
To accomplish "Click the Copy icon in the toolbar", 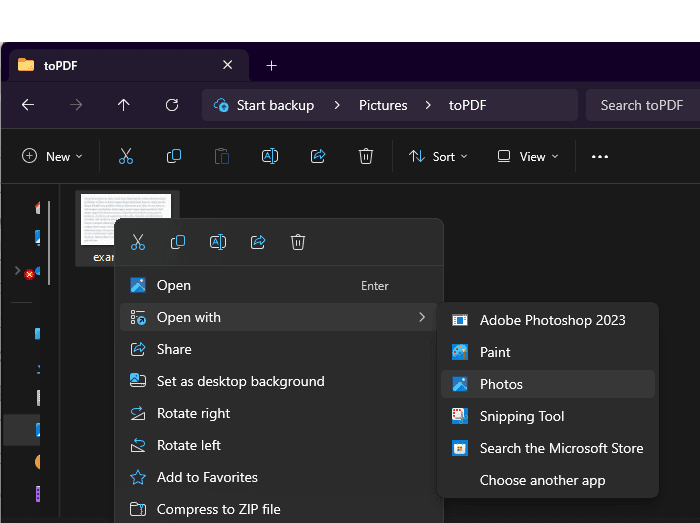I will [174, 156].
